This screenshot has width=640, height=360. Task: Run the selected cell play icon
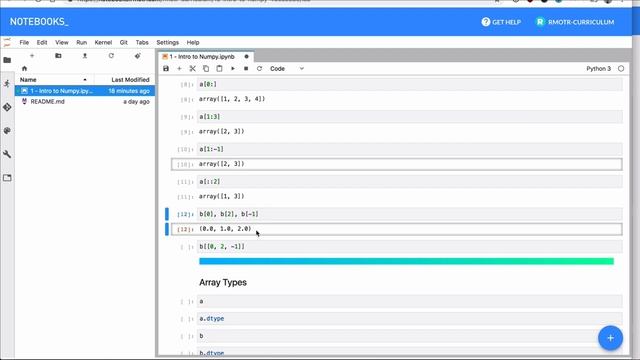(x=233, y=69)
